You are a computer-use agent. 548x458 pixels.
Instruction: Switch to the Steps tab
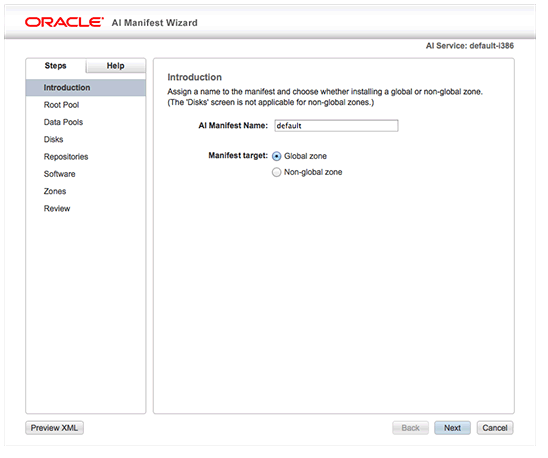[56, 66]
